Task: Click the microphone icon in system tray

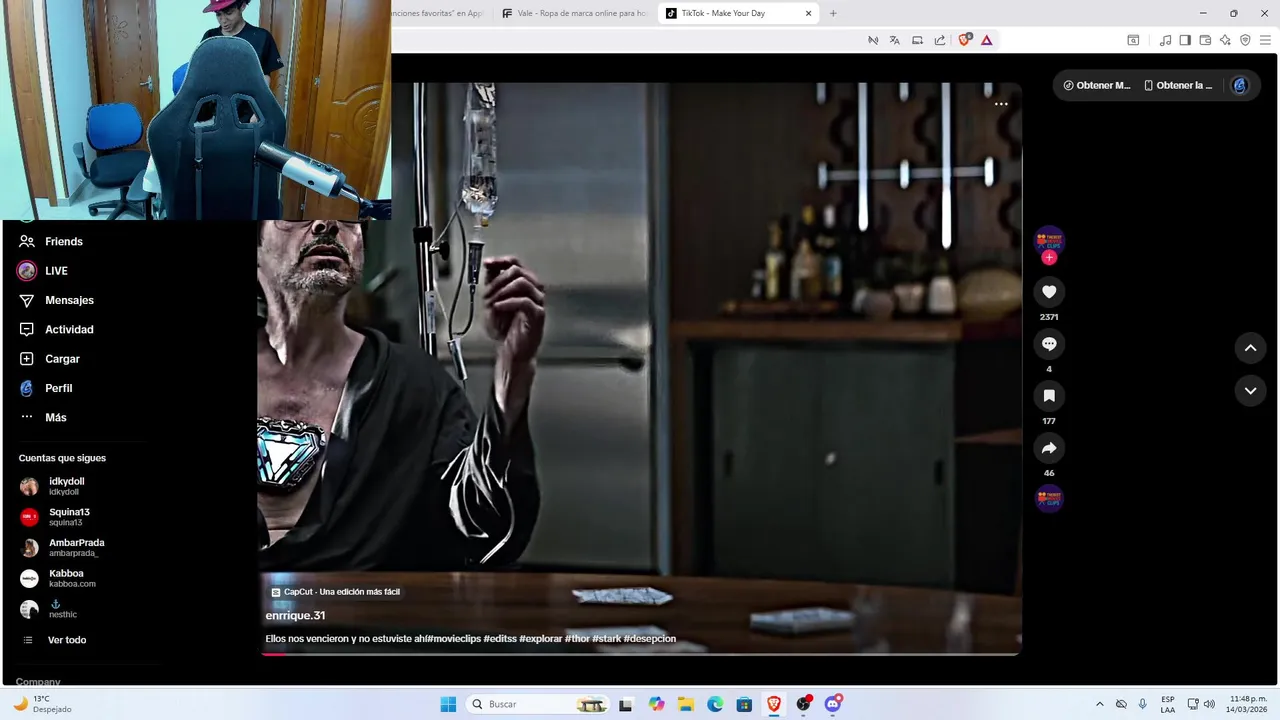Action: (x=1143, y=704)
